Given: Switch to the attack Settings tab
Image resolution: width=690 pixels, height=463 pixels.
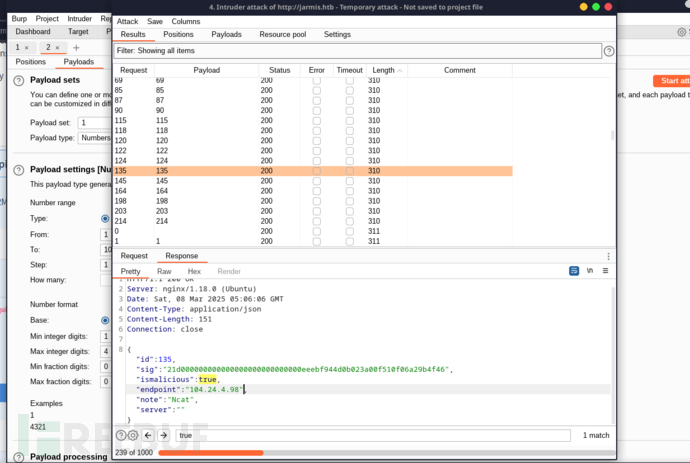Looking at the screenshot, I should [337, 34].
